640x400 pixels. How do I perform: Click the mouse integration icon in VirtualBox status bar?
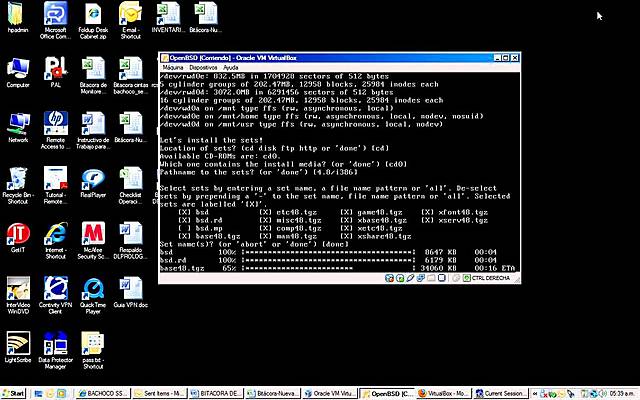[x=456, y=278]
